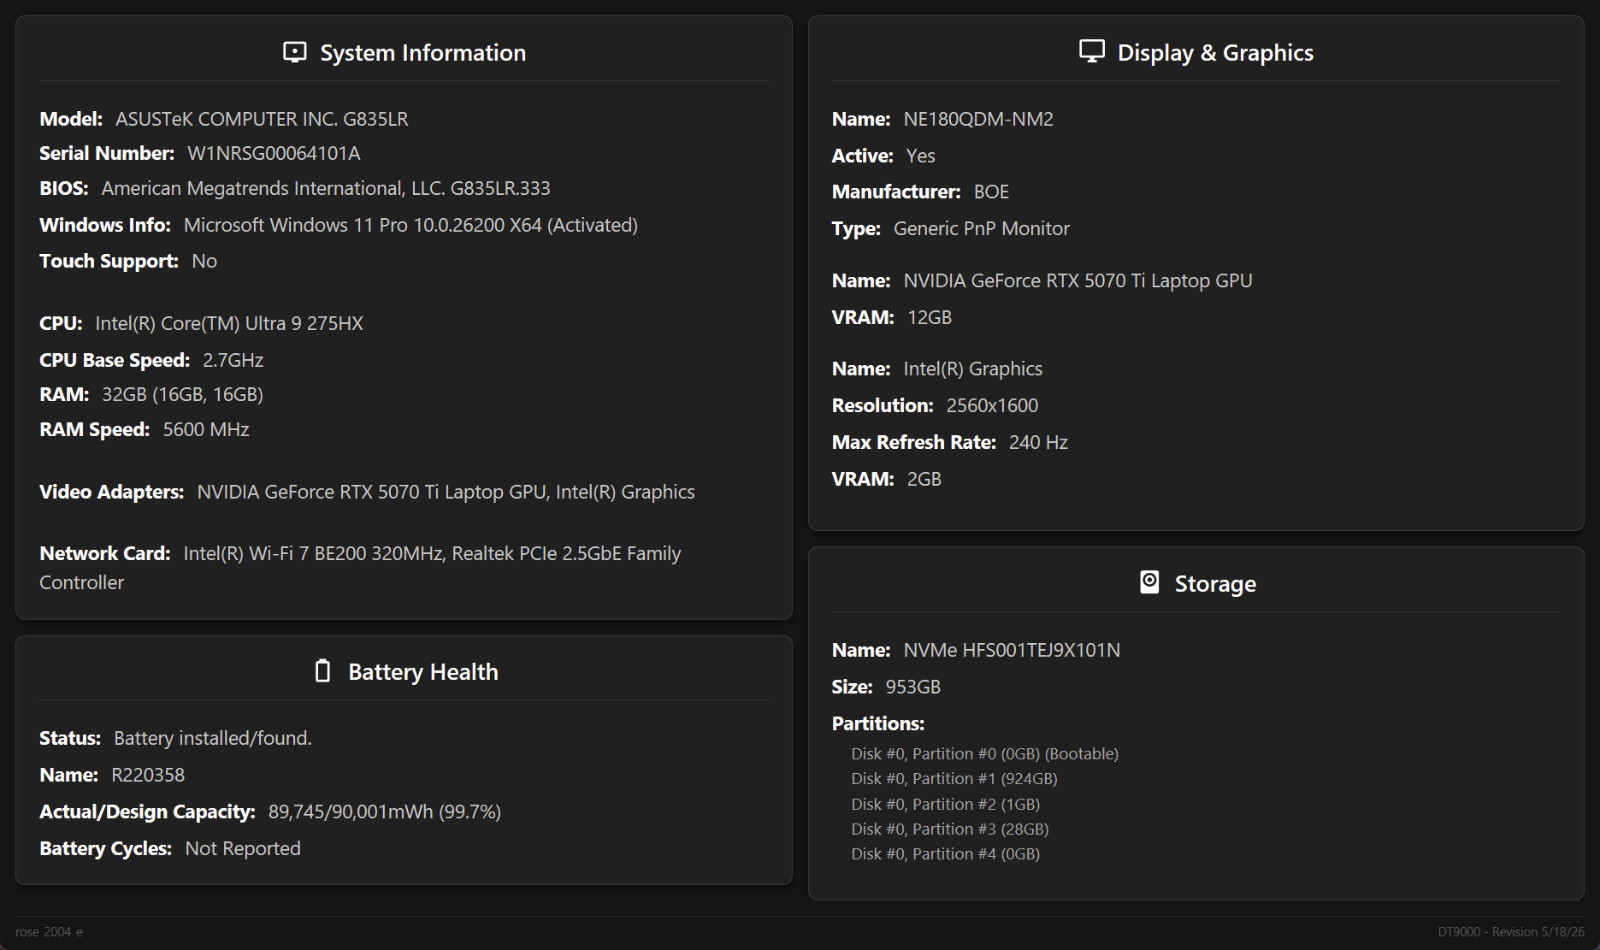Click the Manufacturer value "BOE"
This screenshot has height=950, width=1600.
tap(991, 192)
